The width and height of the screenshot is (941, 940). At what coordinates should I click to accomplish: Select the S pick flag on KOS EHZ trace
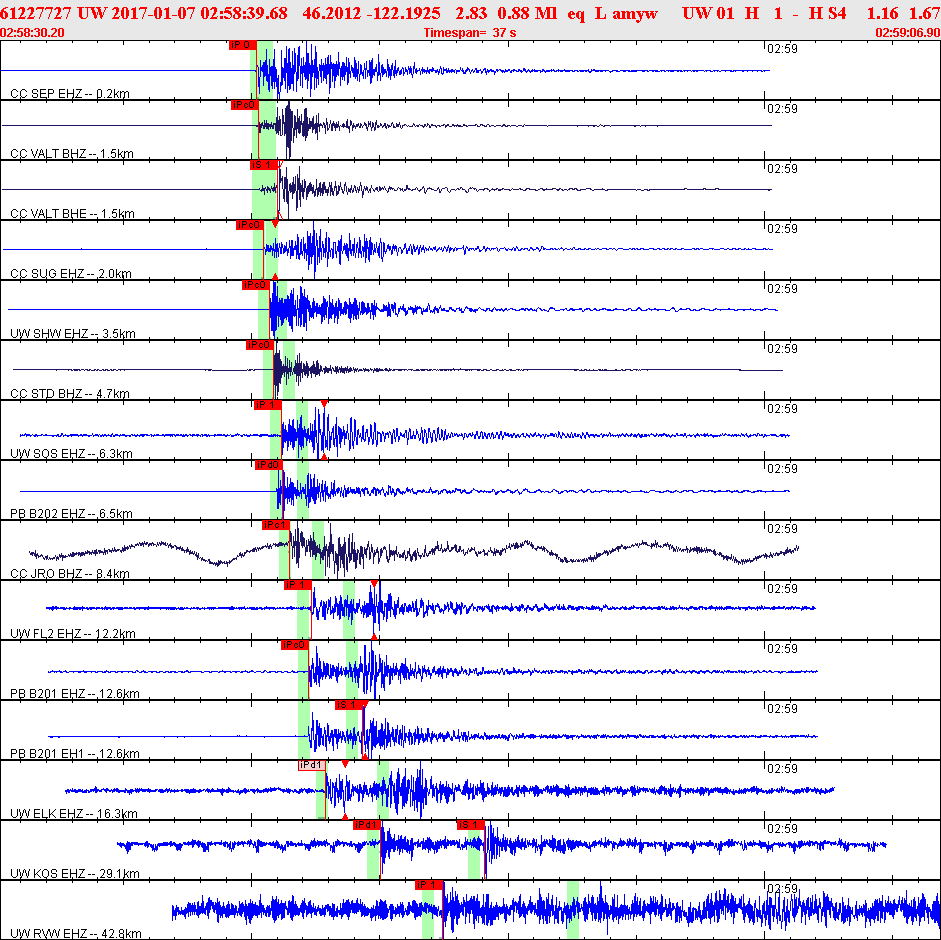point(470,825)
